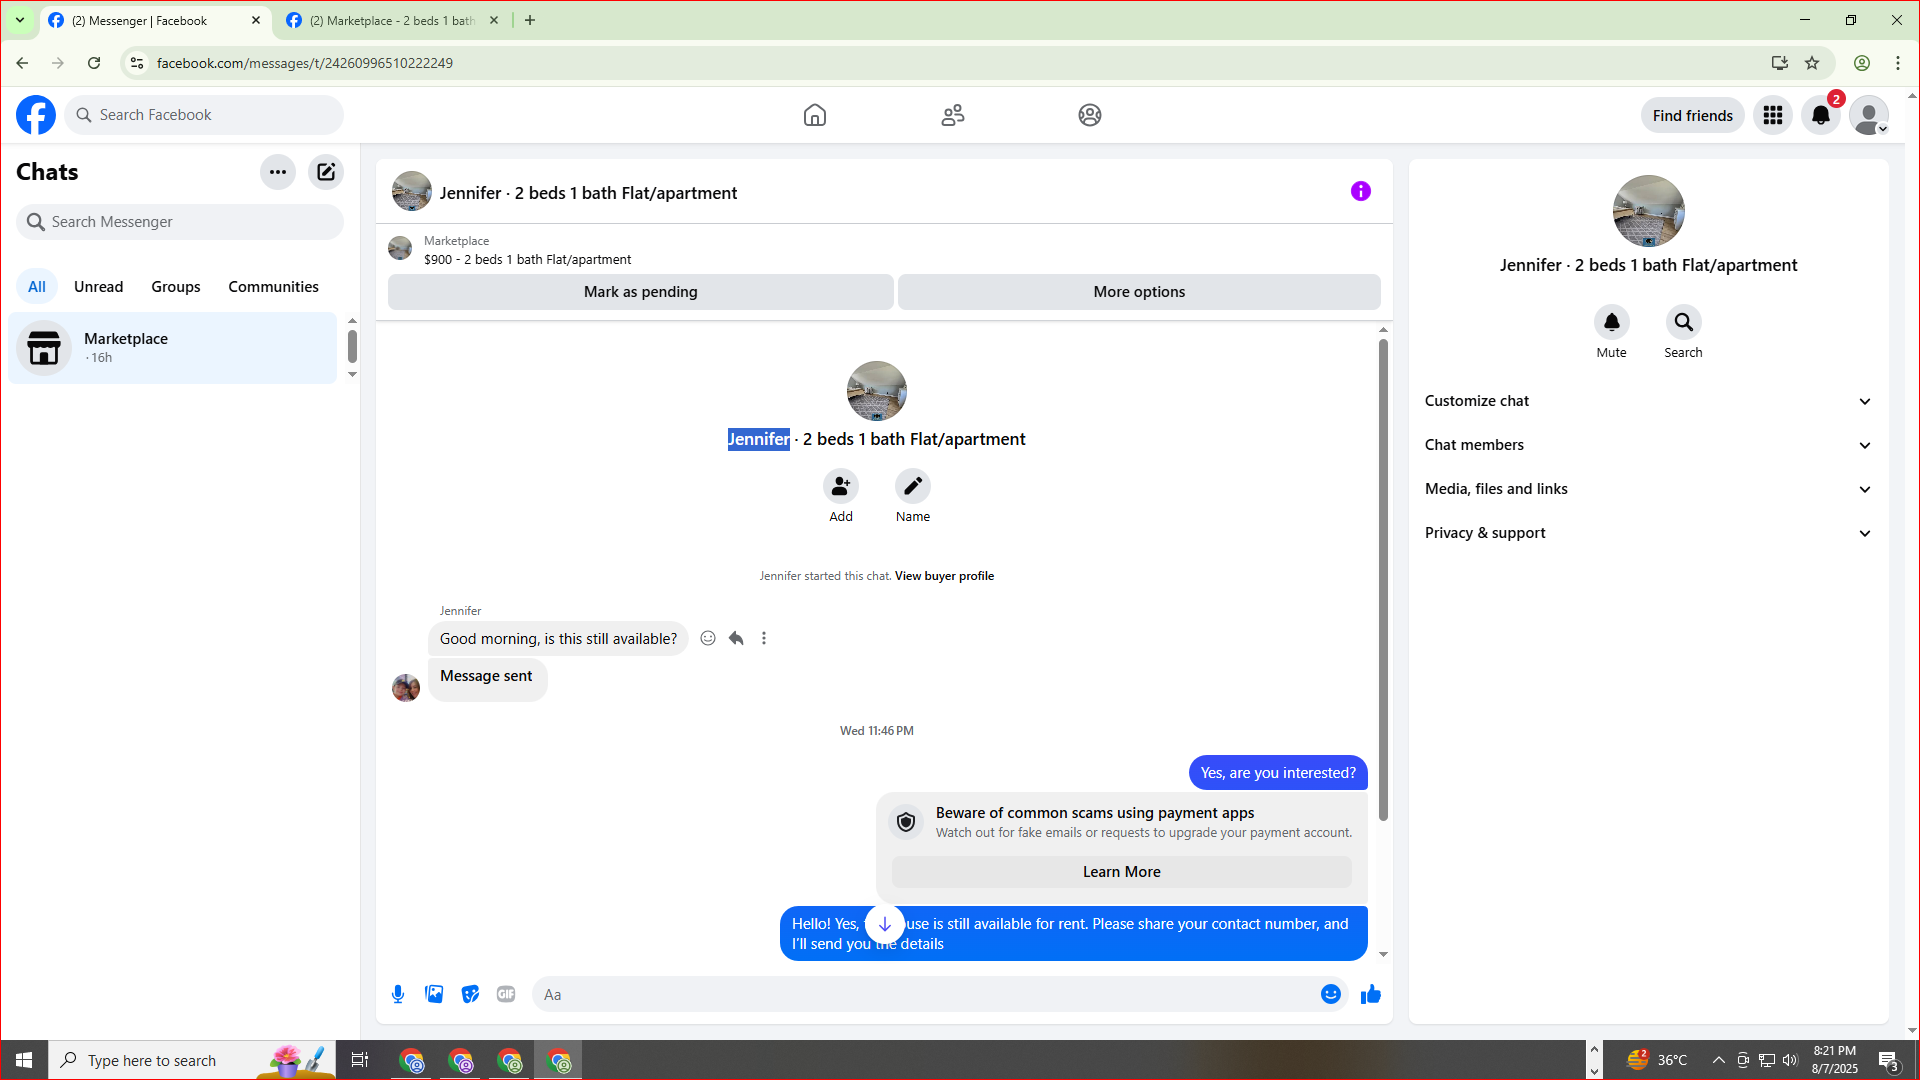This screenshot has height=1080, width=1920.
Task: Open View buyer profile link
Action: click(944, 576)
